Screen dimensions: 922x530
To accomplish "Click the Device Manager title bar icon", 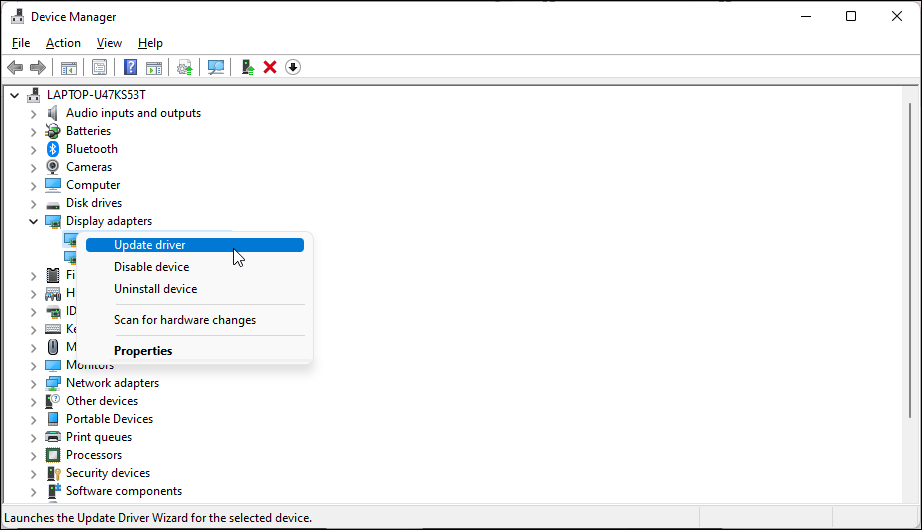I will [18, 16].
